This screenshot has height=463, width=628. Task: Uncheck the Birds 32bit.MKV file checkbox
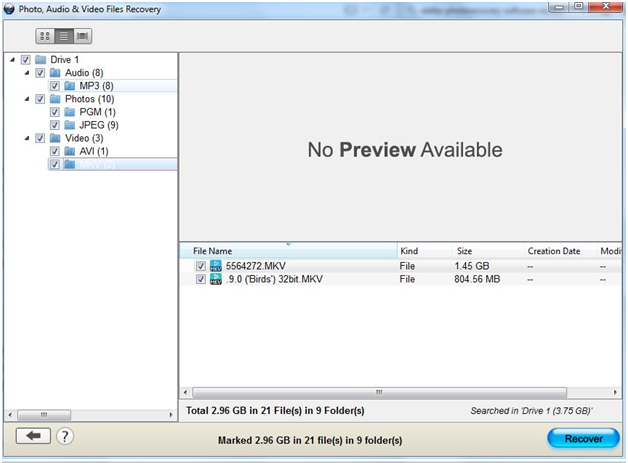click(201, 279)
